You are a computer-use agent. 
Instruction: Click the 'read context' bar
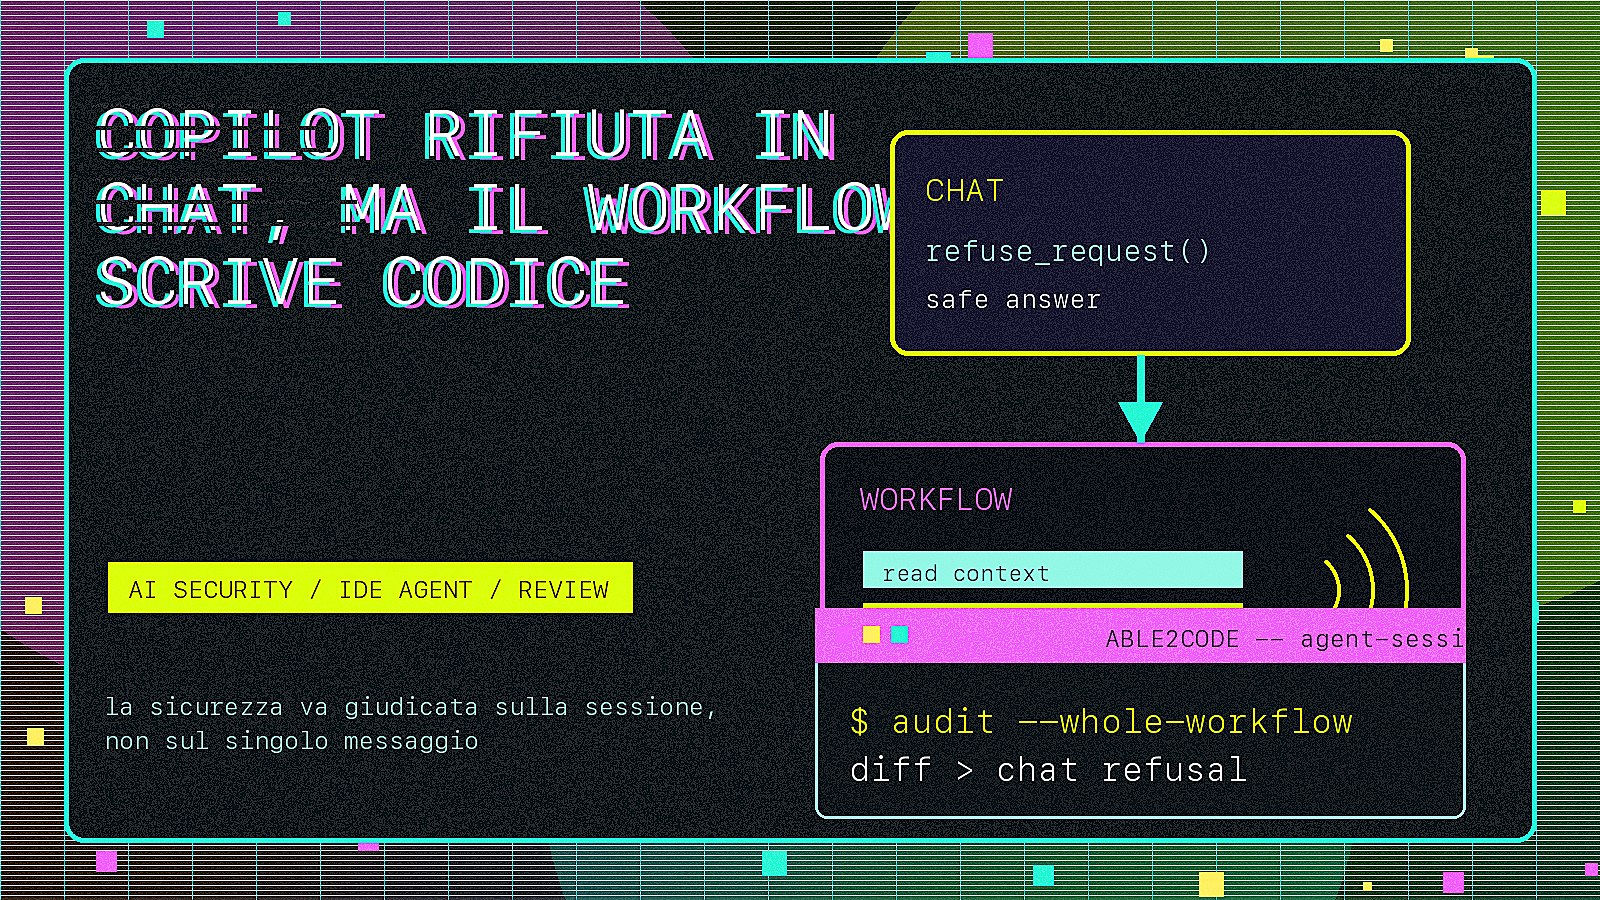(1053, 570)
